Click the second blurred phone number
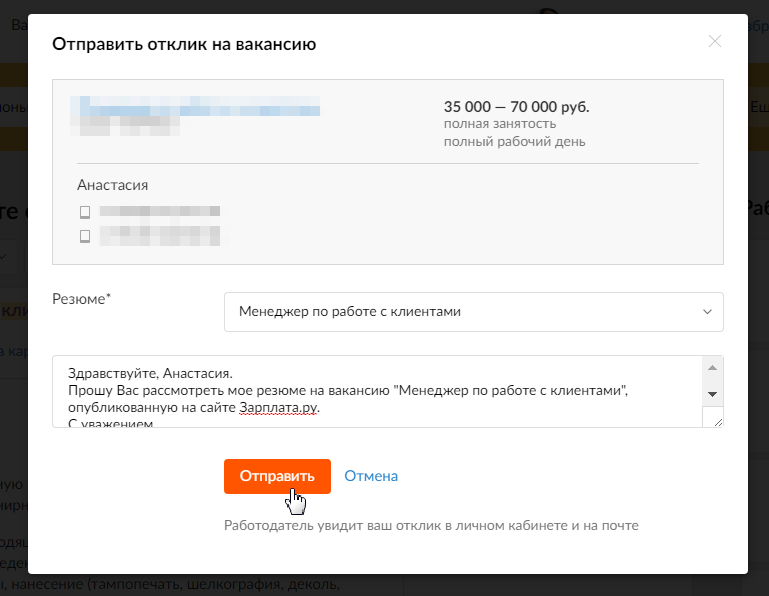 pos(159,236)
